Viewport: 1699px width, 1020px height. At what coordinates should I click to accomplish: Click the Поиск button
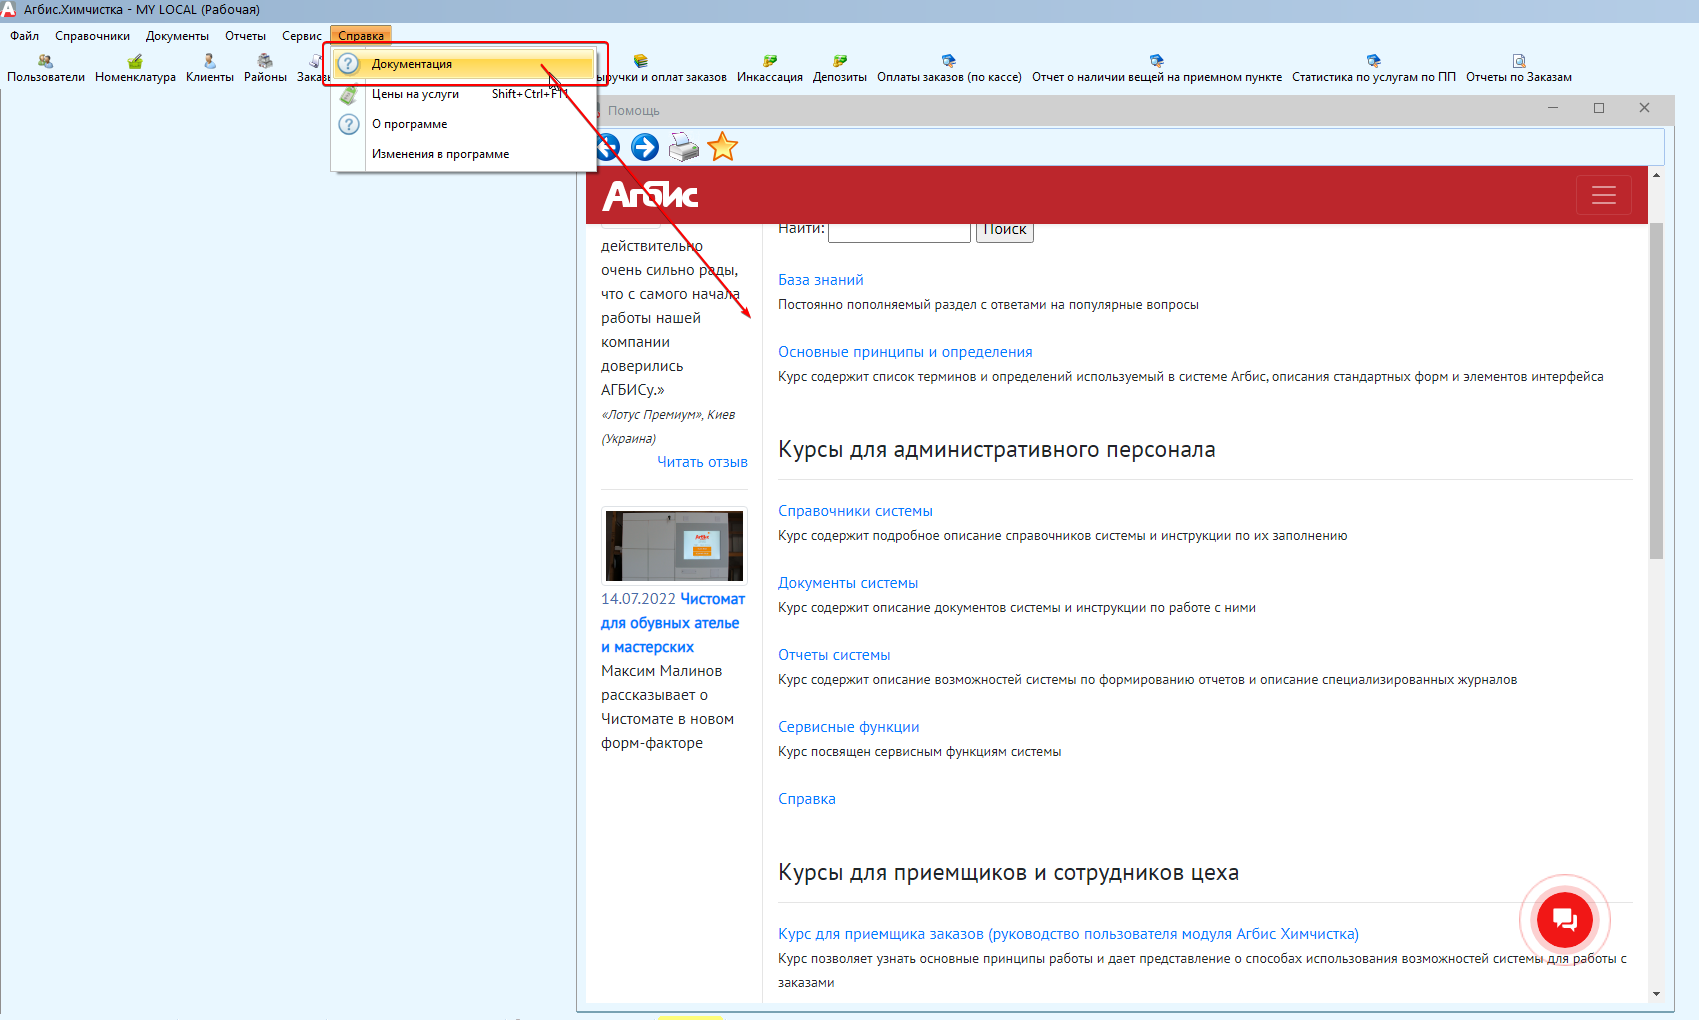point(1005,230)
